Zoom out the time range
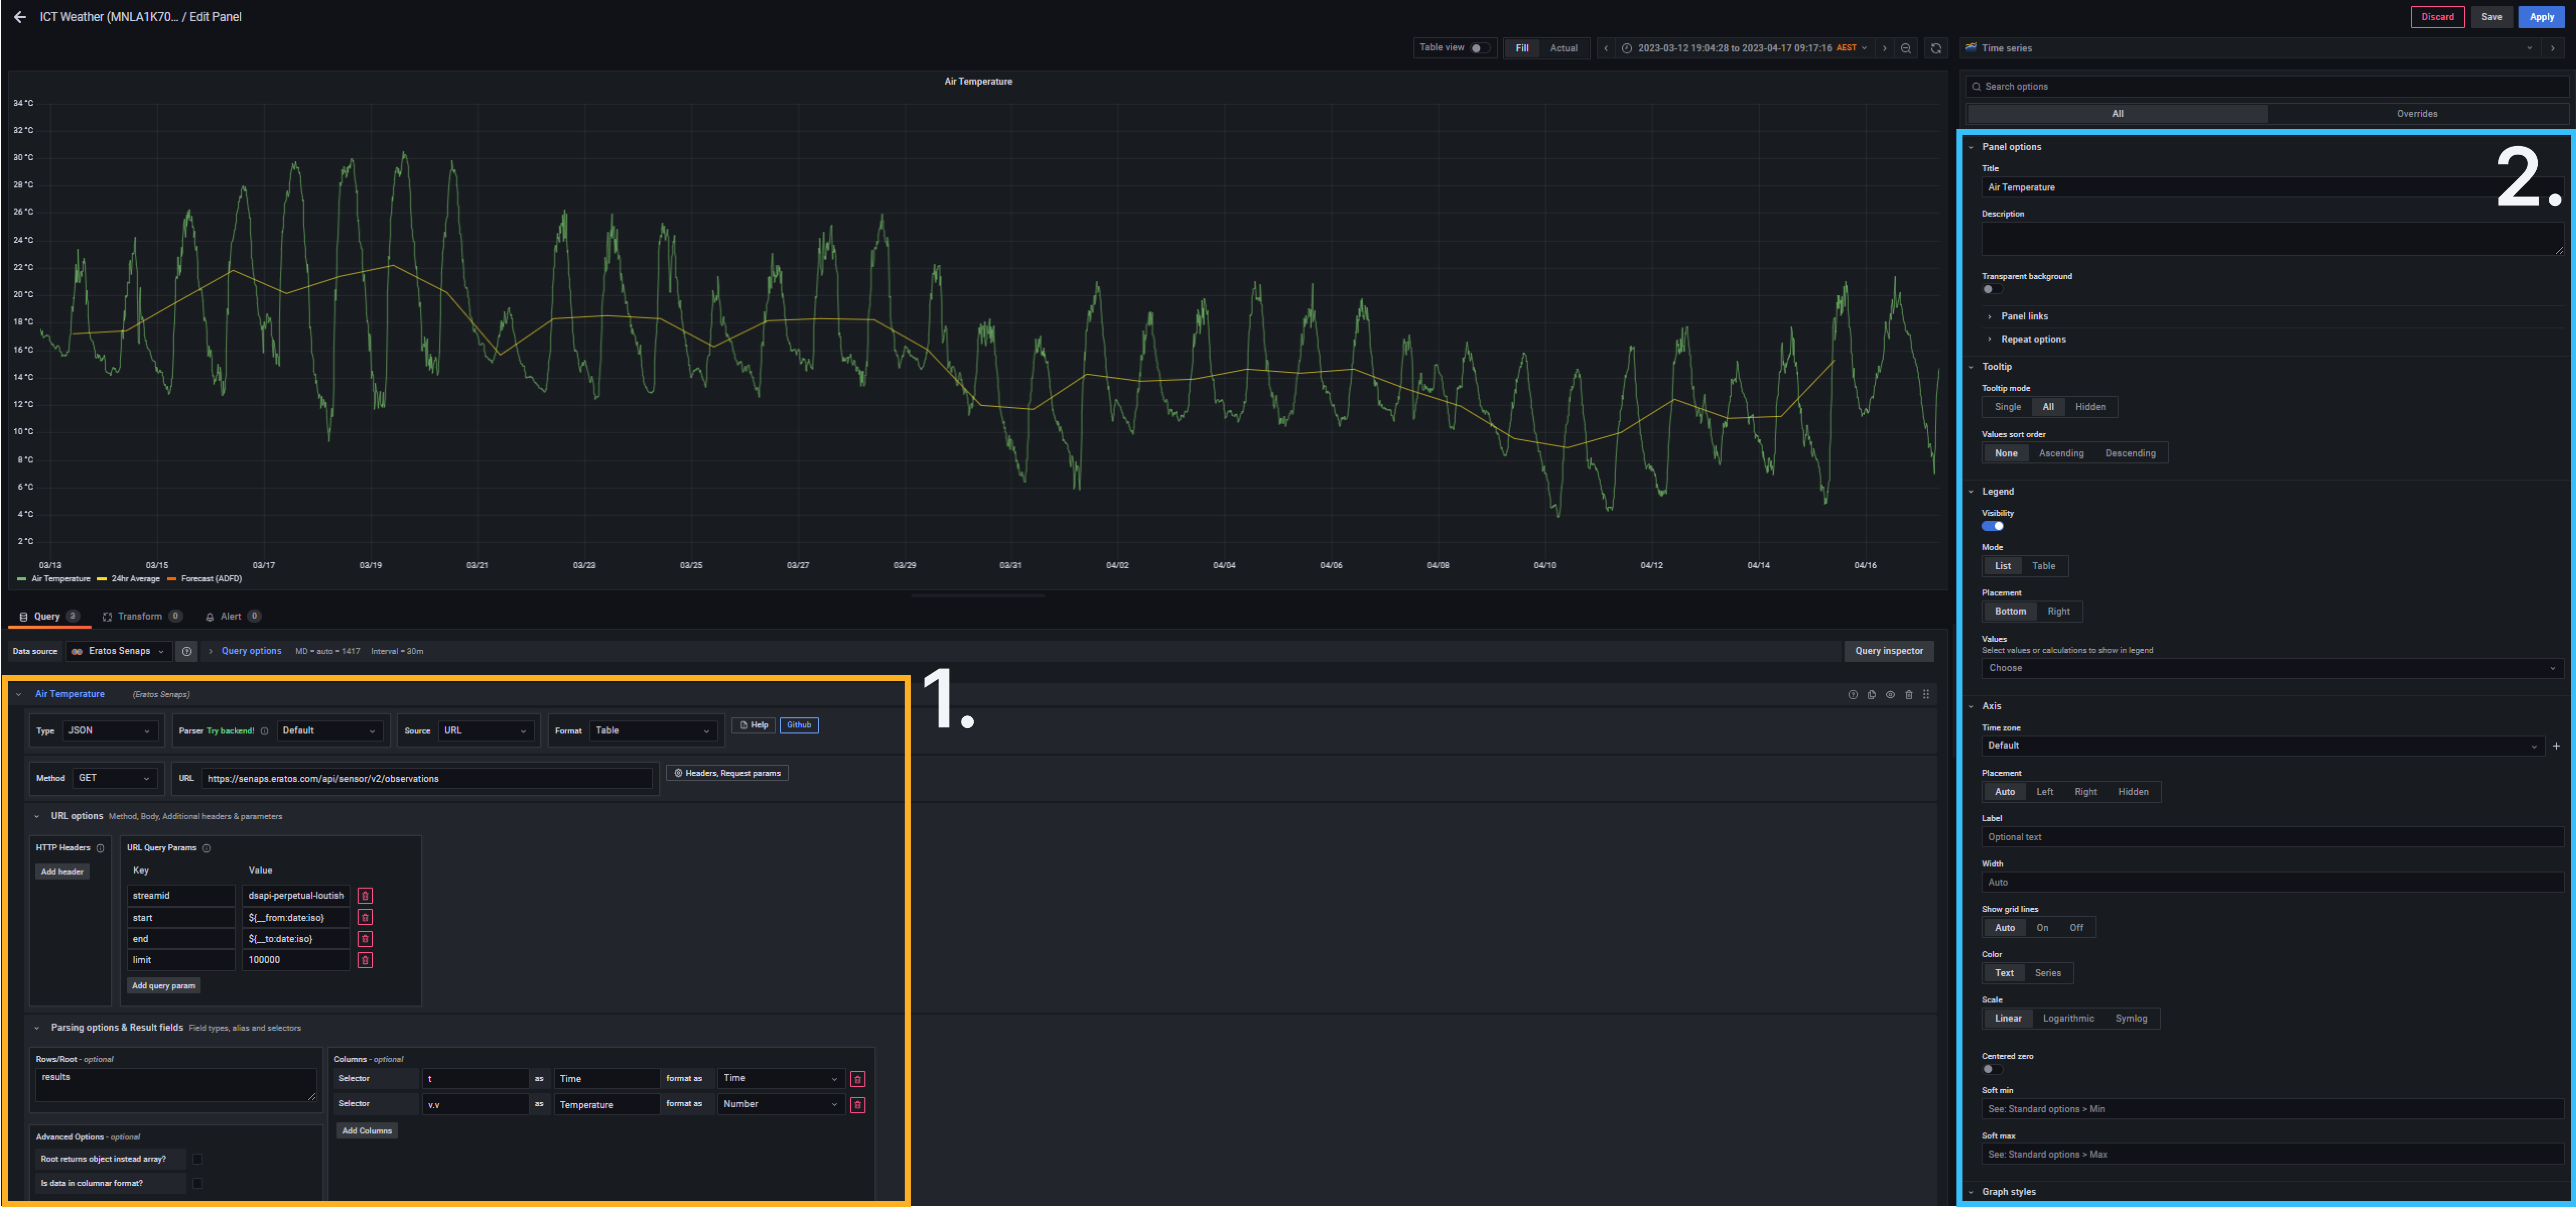2576x1207 pixels. (x=1906, y=48)
